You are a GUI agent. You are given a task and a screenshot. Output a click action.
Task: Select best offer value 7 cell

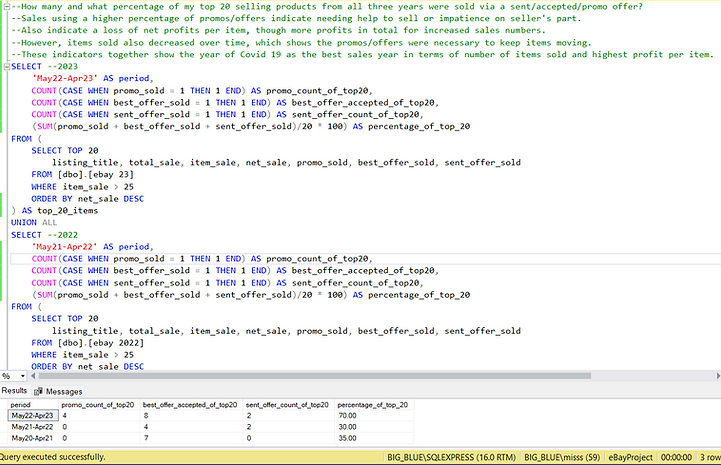pyautogui.click(x=191, y=438)
